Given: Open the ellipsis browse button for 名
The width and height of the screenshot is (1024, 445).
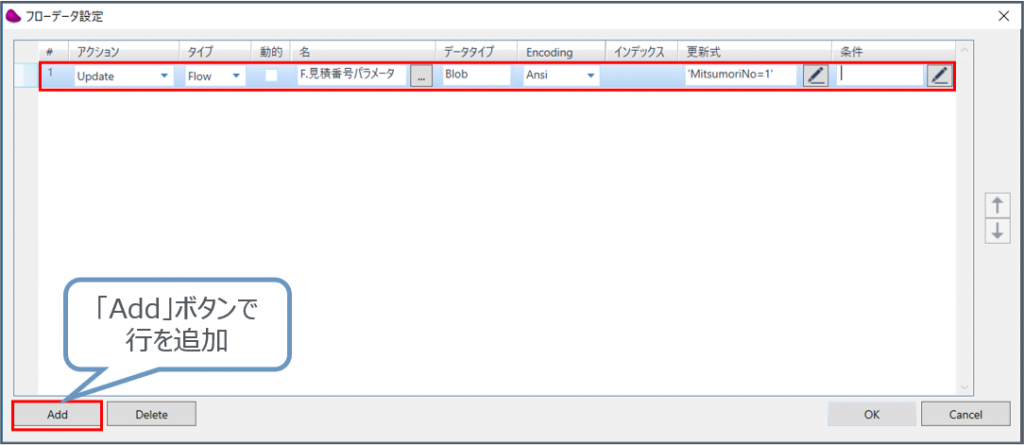Looking at the screenshot, I should pos(421,76).
